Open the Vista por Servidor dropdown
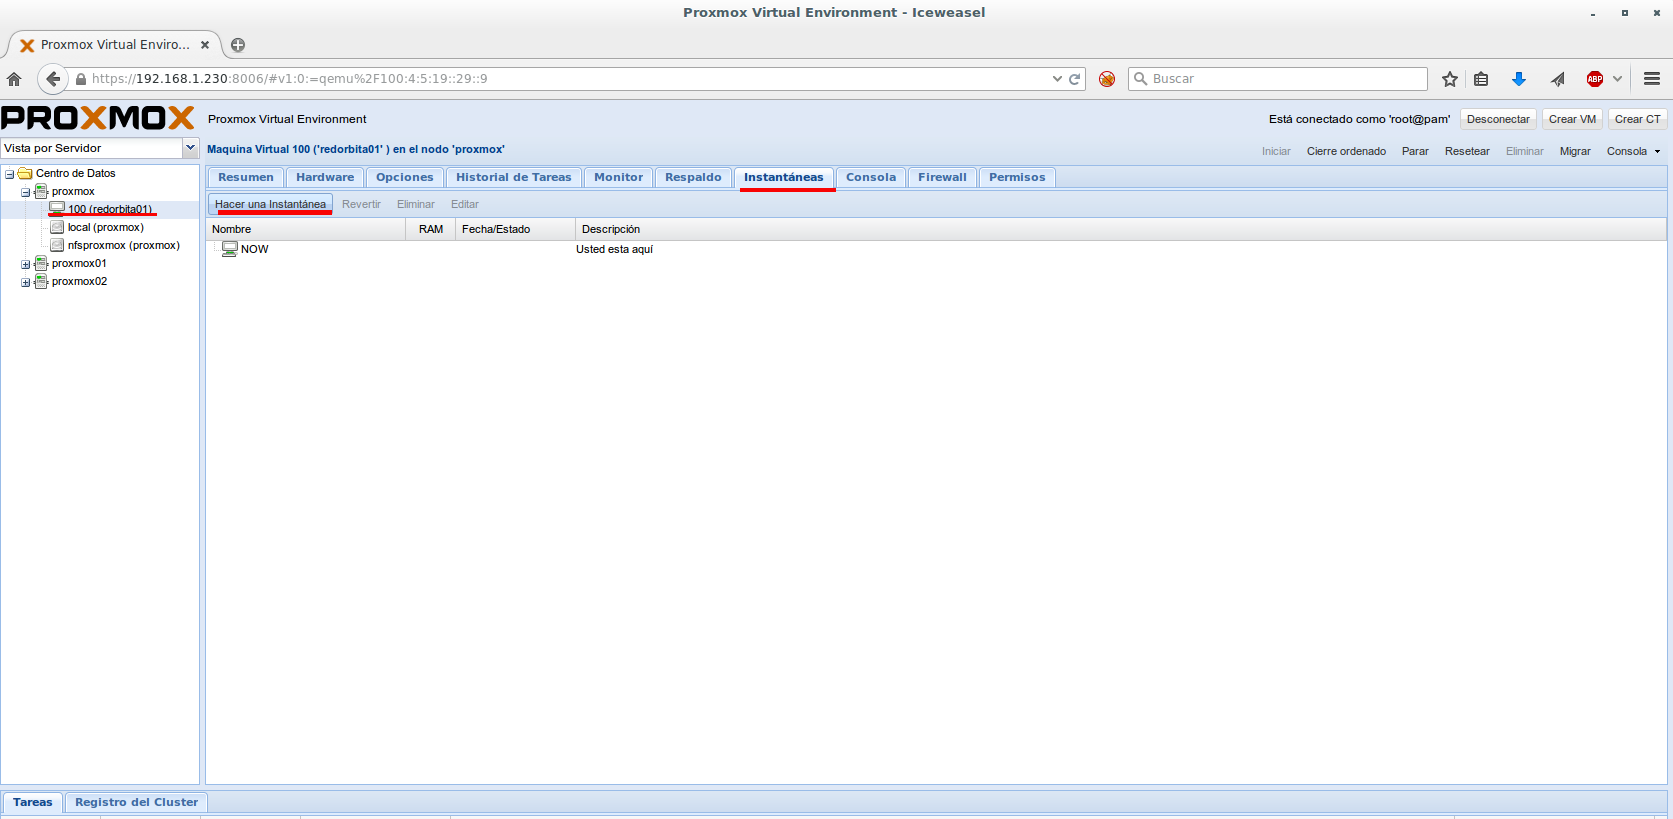Screen dimensions: 1673x819 pyautogui.click(x=190, y=148)
